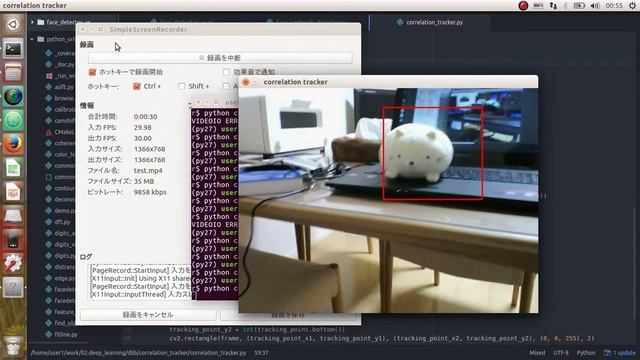Click the red recording tray indicator
The image size is (640, 360).
(523, 5)
